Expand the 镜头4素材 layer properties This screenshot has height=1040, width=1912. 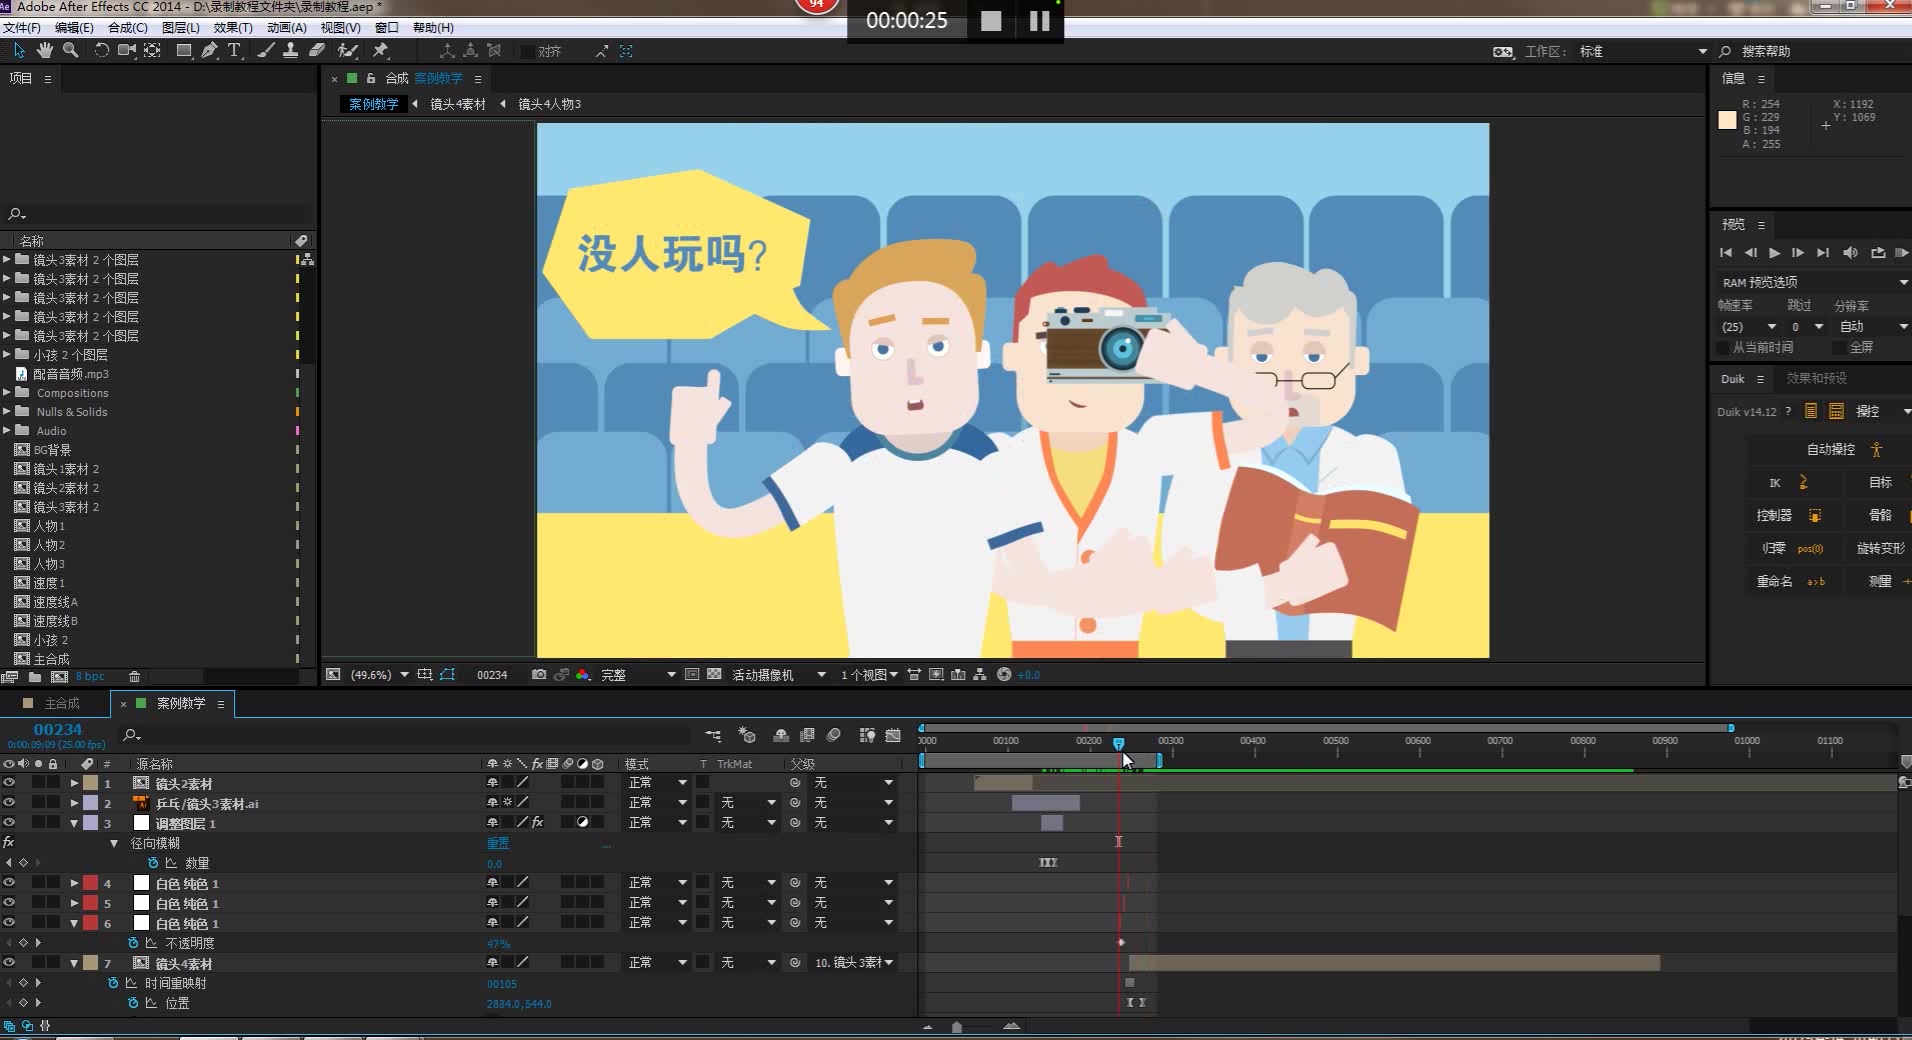coord(72,963)
